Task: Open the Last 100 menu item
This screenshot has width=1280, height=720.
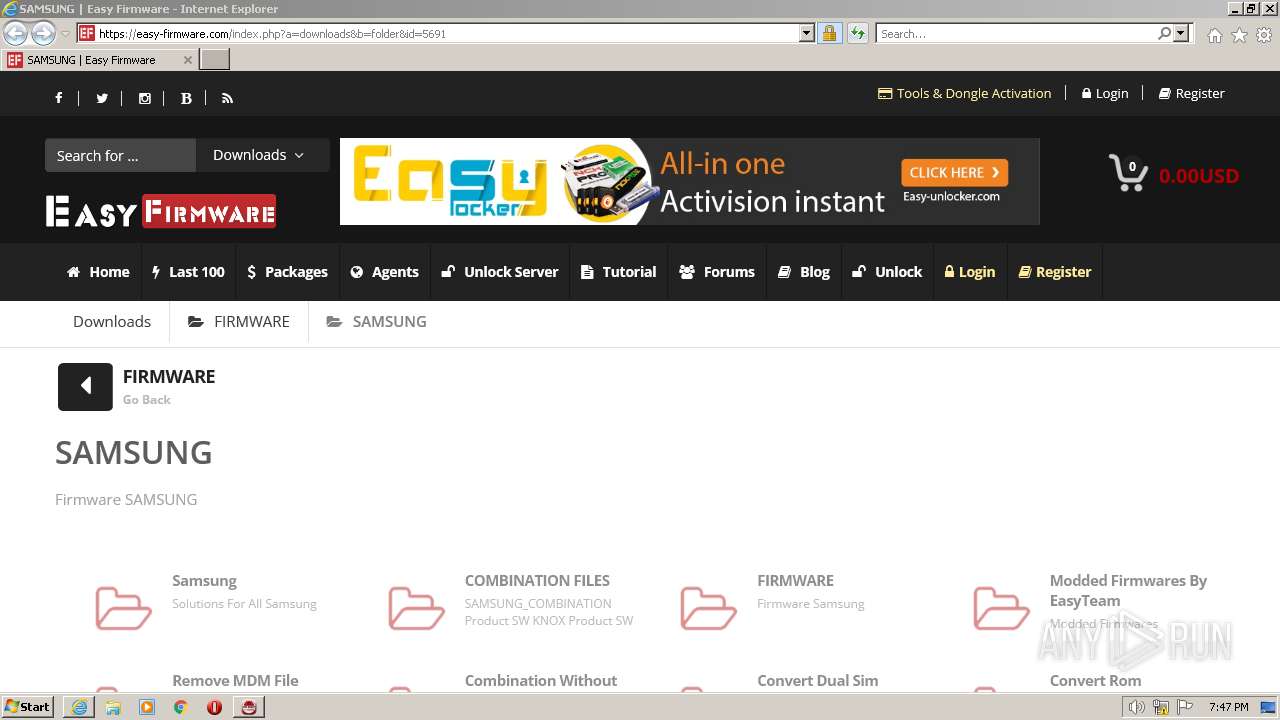Action: [188, 272]
